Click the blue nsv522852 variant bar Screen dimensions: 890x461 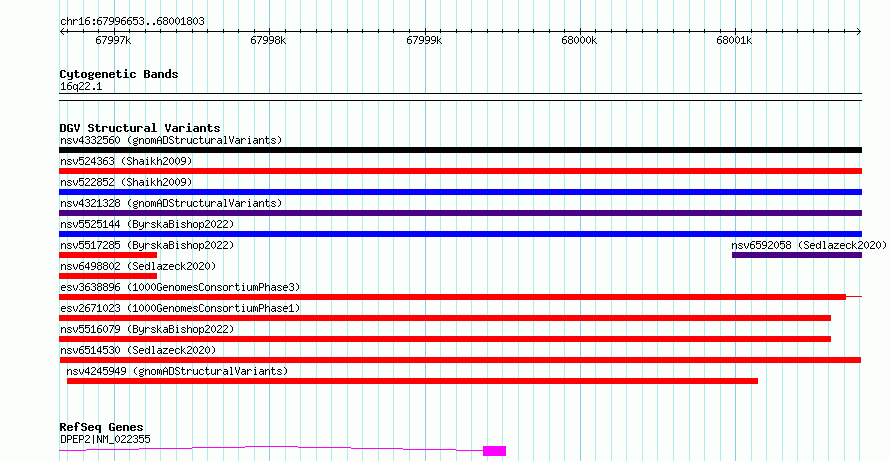click(460, 192)
